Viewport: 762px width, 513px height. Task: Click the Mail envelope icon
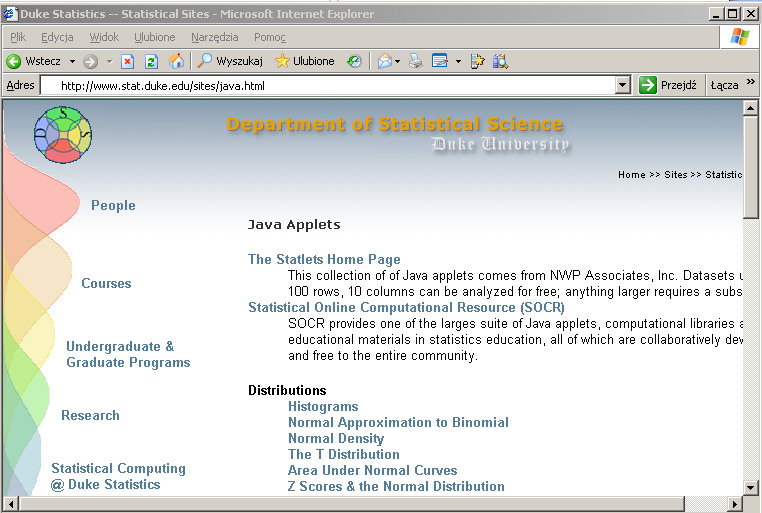pyautogui.click(x=384, y=61)
